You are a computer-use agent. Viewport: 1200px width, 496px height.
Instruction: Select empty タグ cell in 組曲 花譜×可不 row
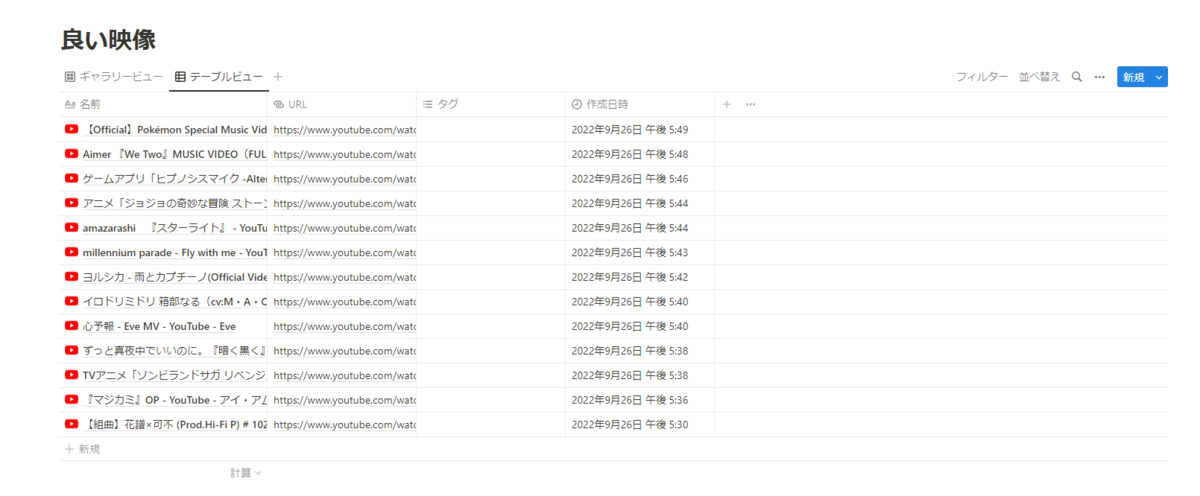pyautogui.click(x=491, y=424)
